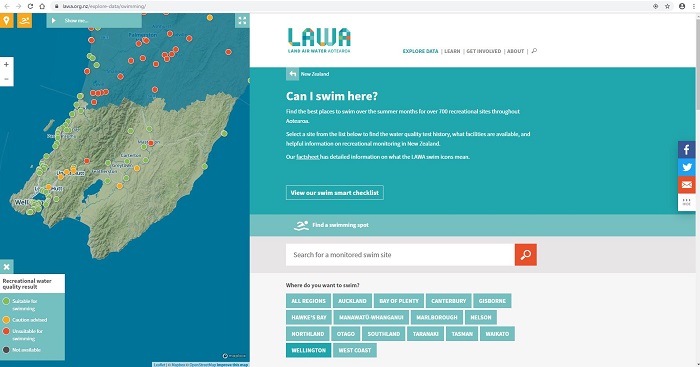Switch to the swimming layer icon
This screenshot has width=700, height=367.
(25, 21)
